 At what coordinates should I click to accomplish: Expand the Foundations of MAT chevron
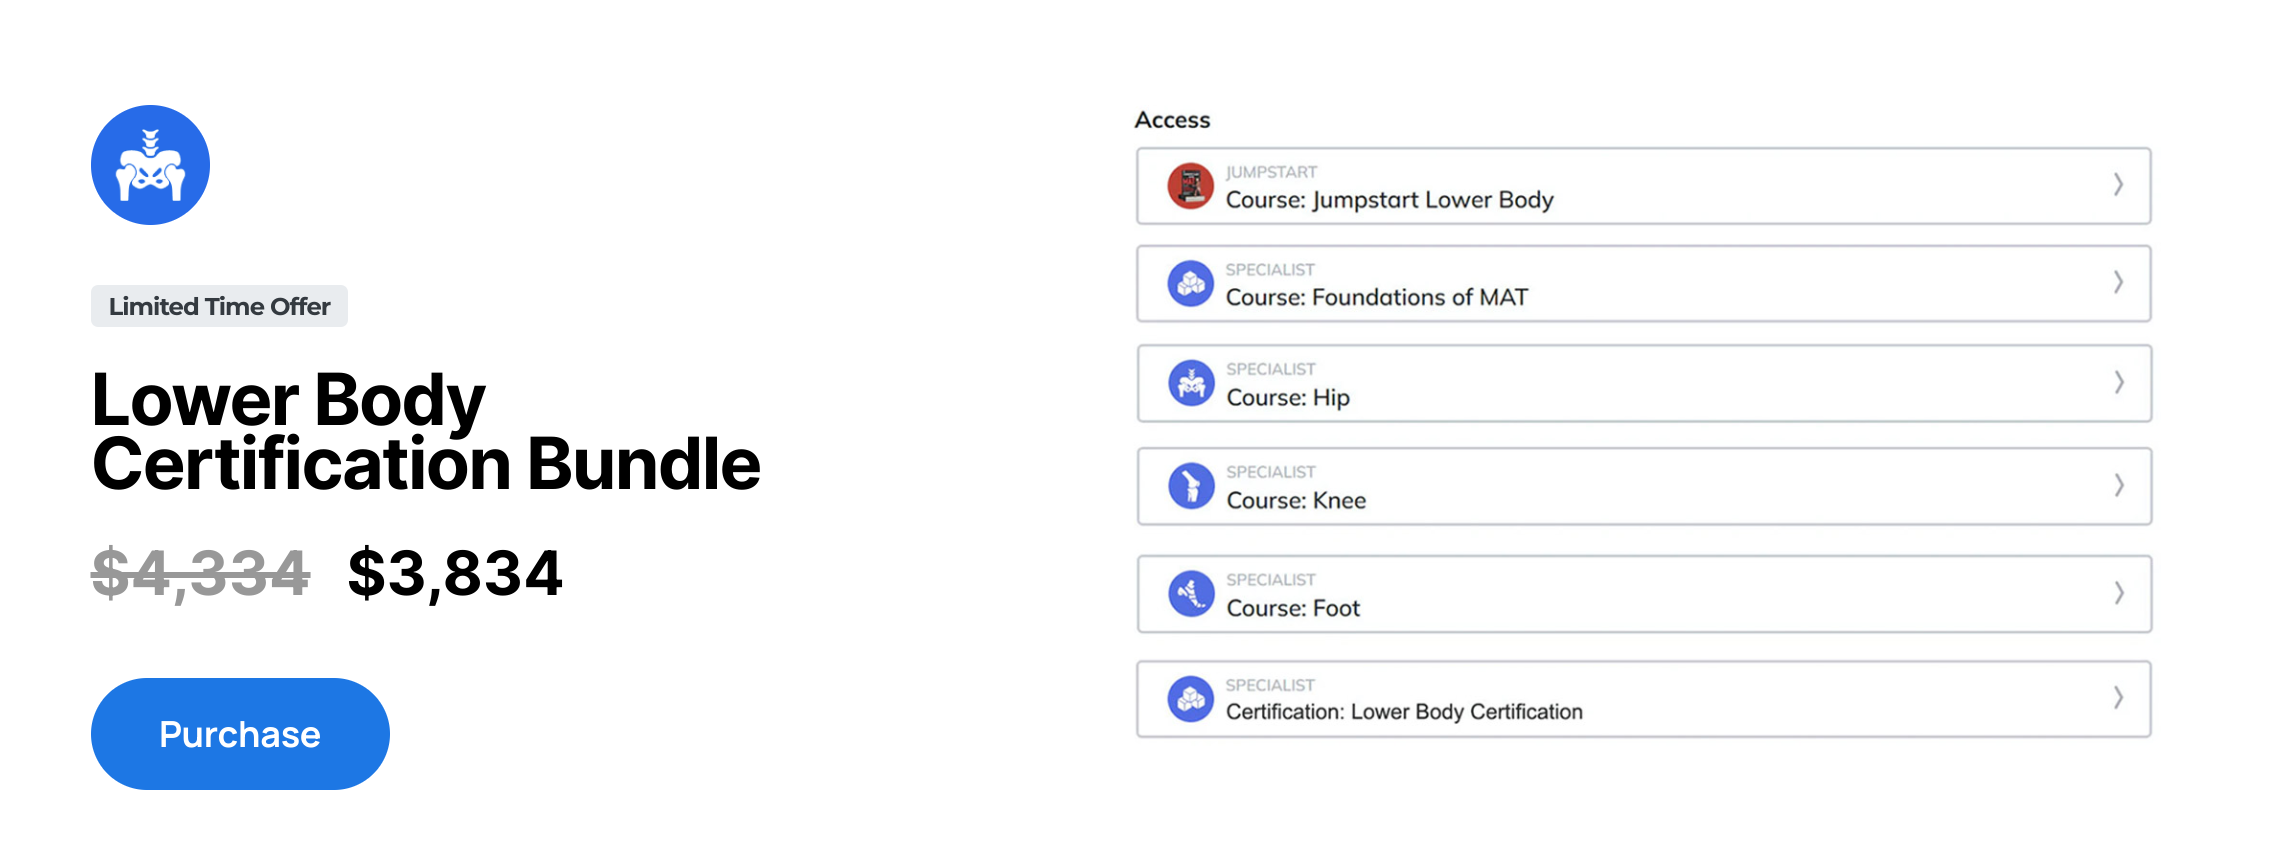[2118, 282]
